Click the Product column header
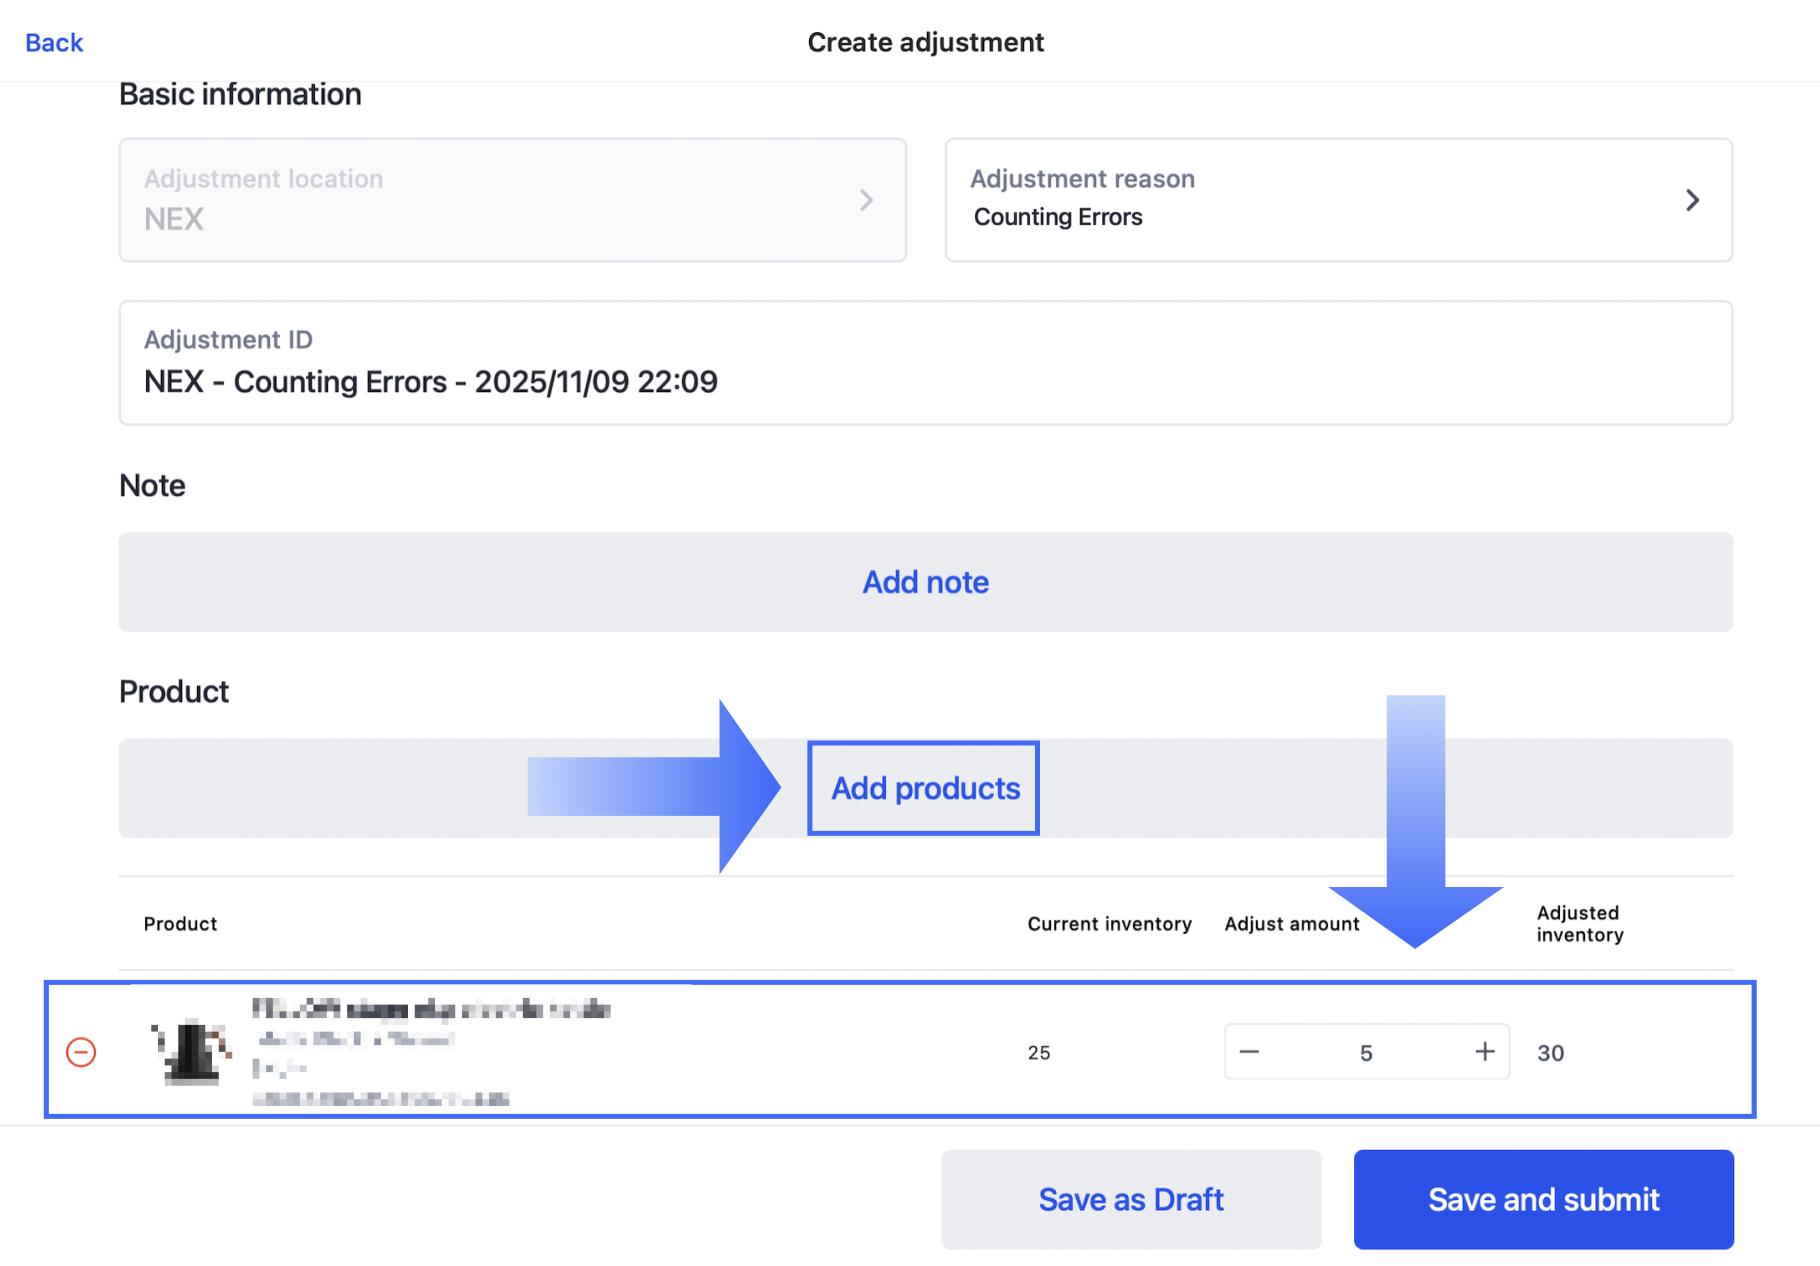Screen dimensions: 1820x1266 (x=180, y=924)
